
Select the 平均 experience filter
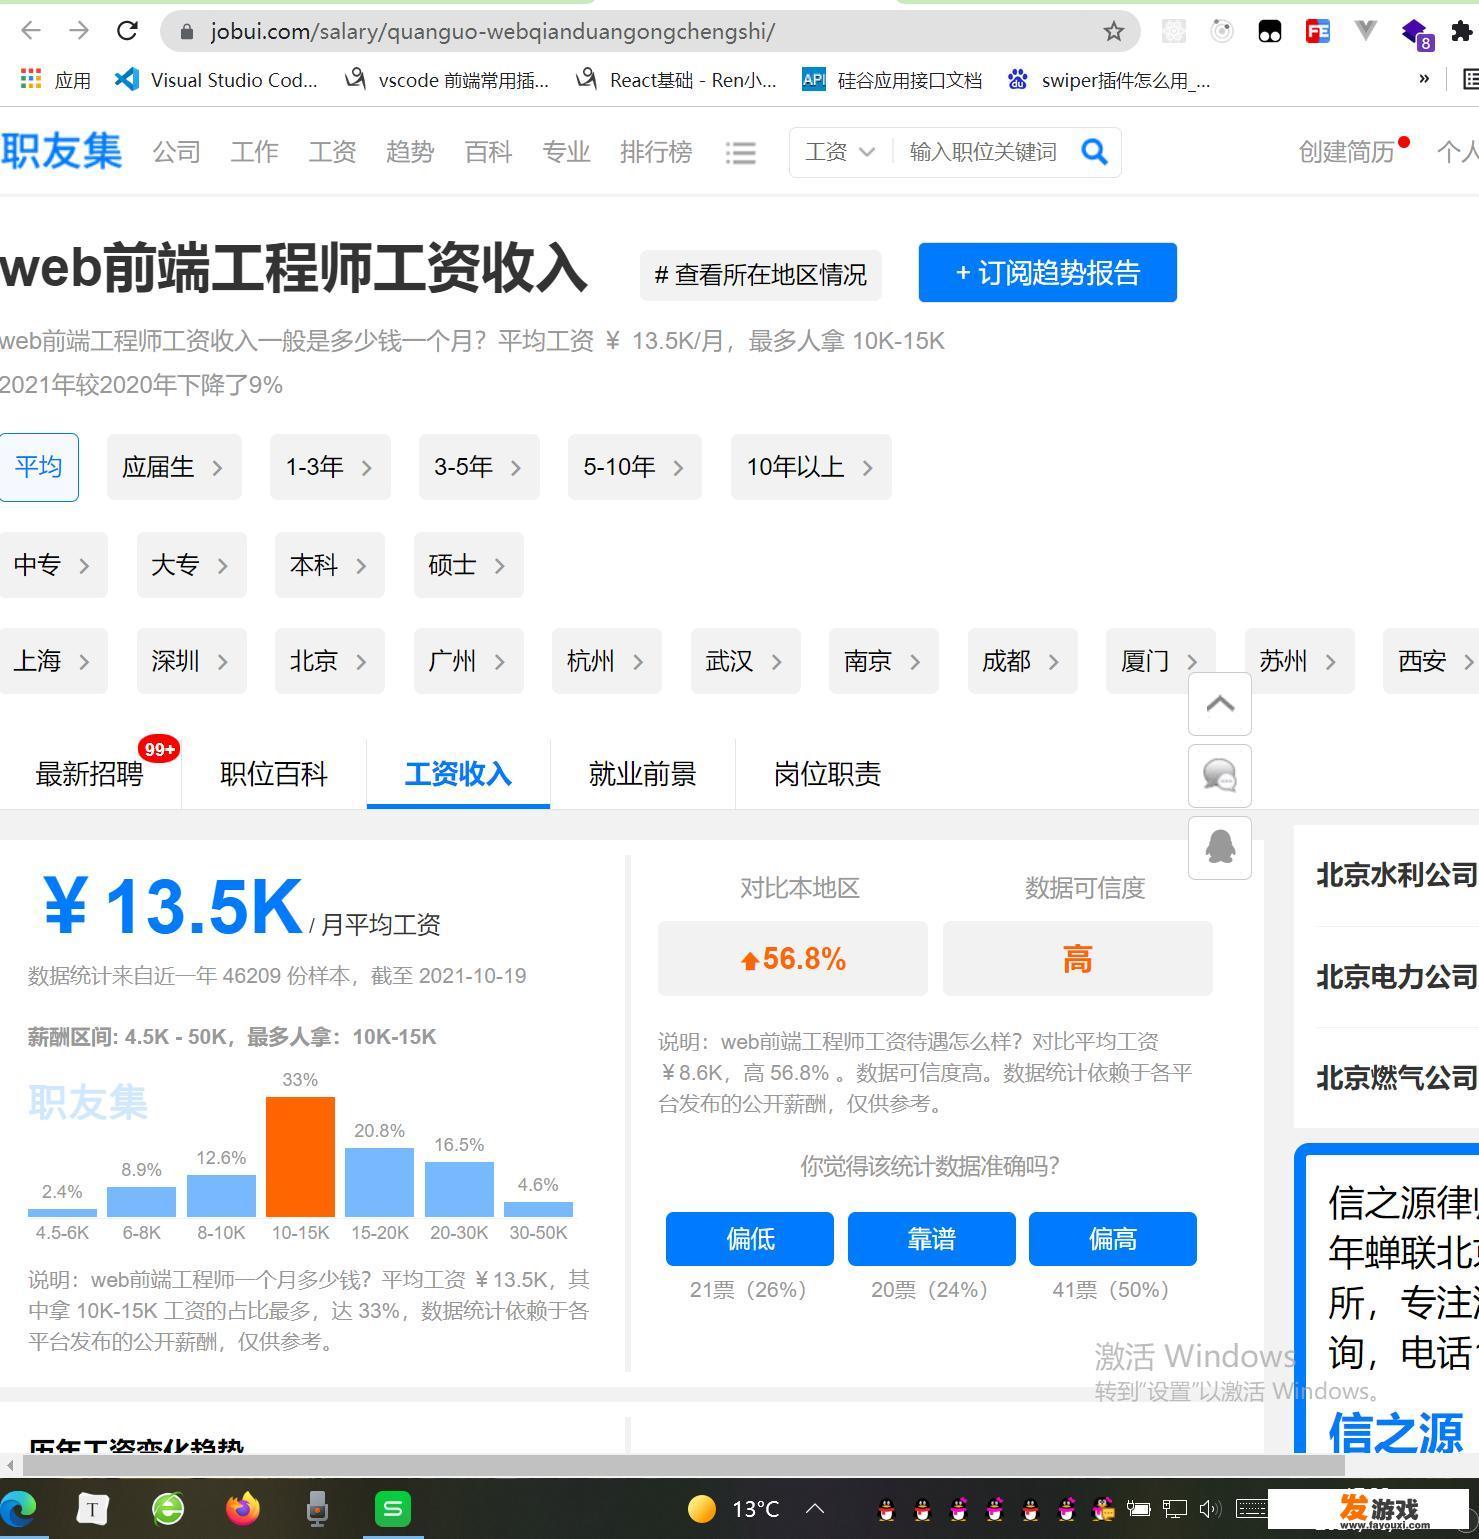click(x=39, y=467)
